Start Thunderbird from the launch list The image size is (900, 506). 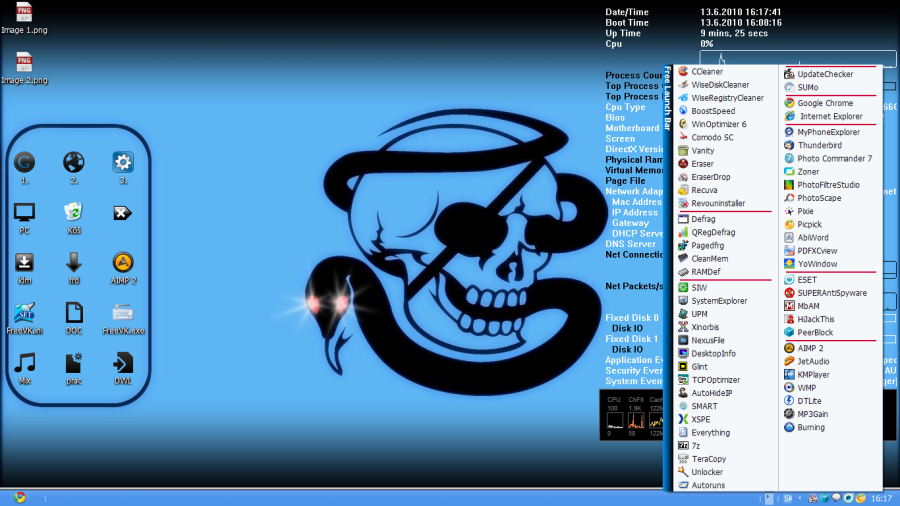(820, 145)
